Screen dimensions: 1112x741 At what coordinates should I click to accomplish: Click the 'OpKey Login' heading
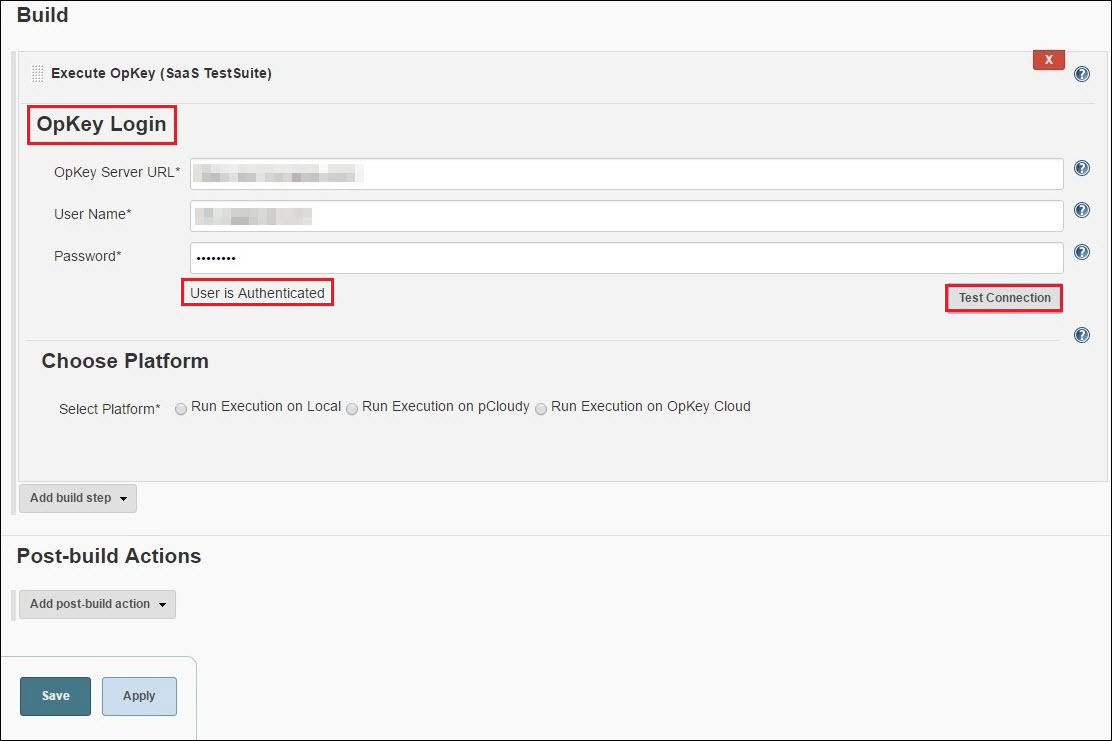(101, 124)
